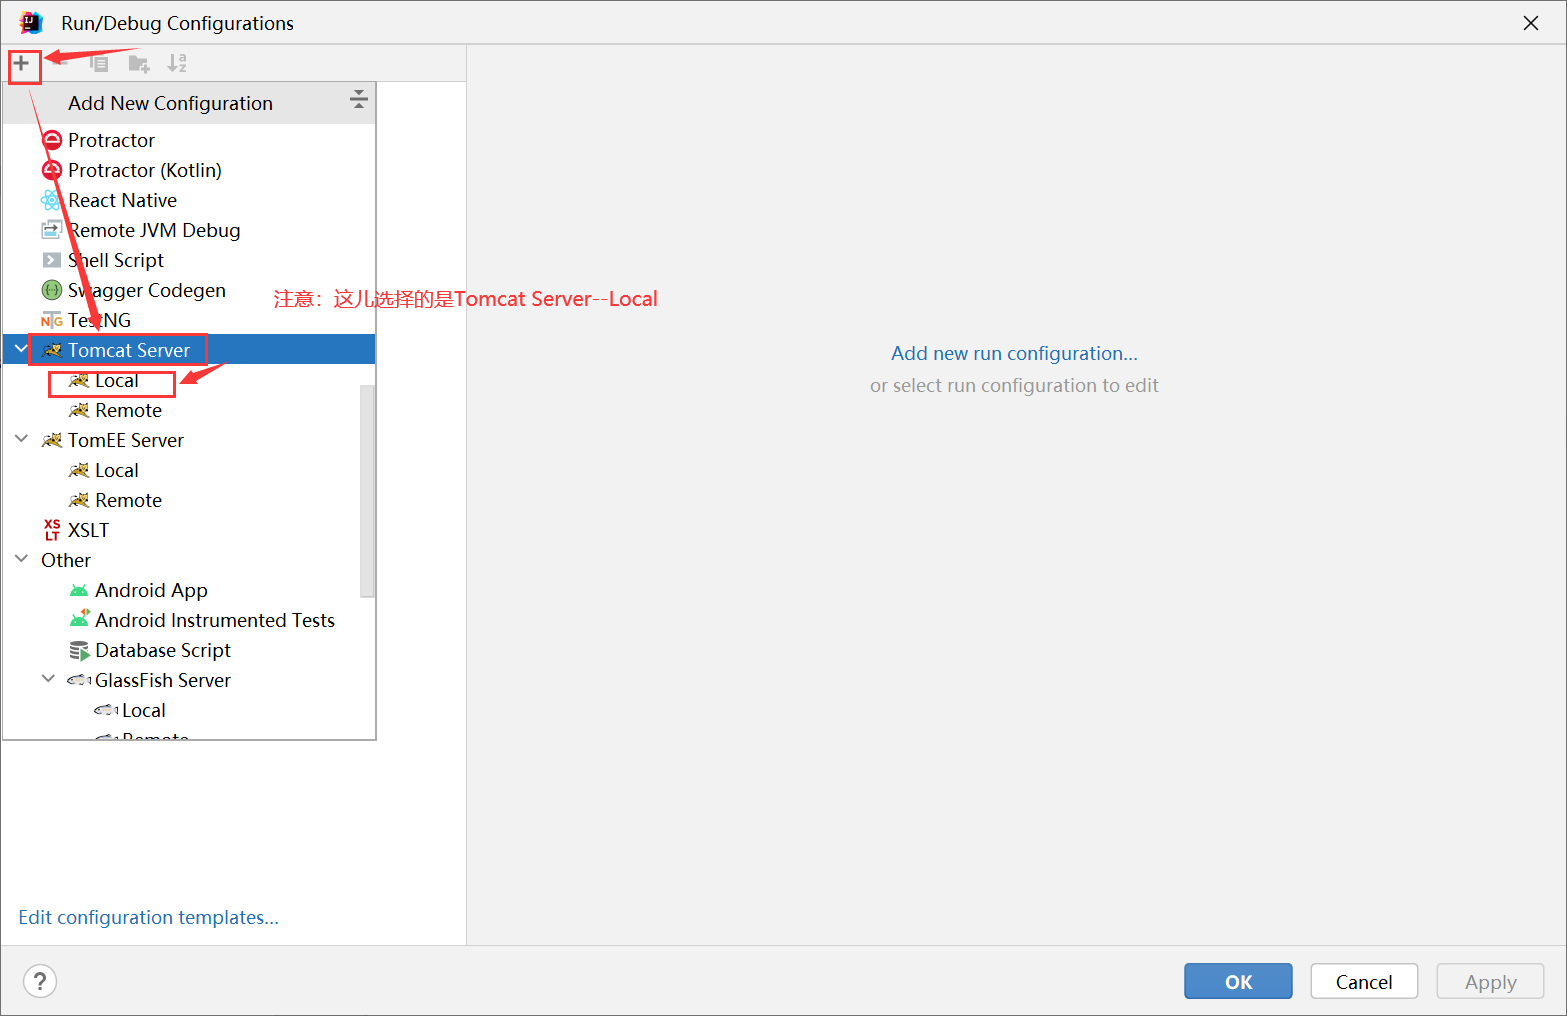Click the Android Instrumented Tests icon
Viewport: 1567px width, 1016px height.
(x=79, y=619)
